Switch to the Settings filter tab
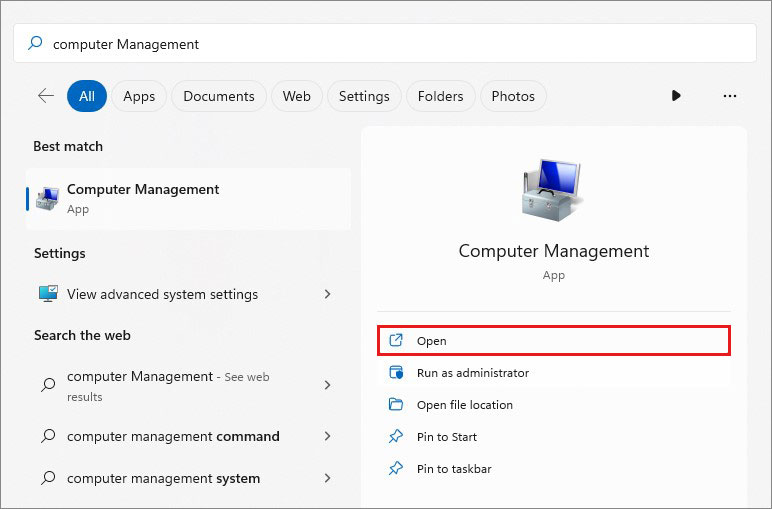Viewport: 772px width, 509px height. tap(364, 96)
